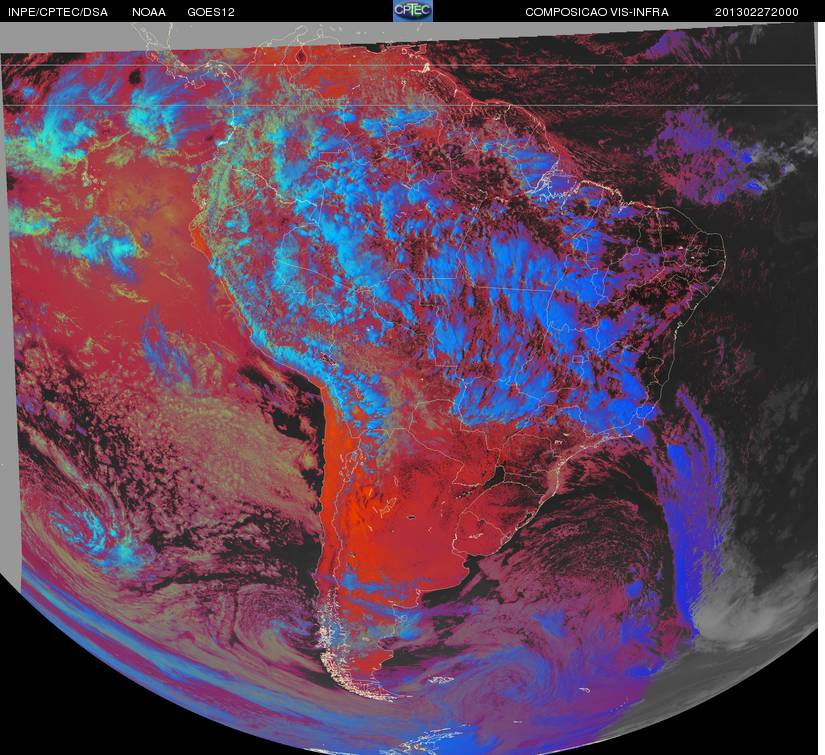This screenshot has width=825, height=755.
Task: Click the INPE/CPTEC/DSA header text
Action: click(58, 12)
